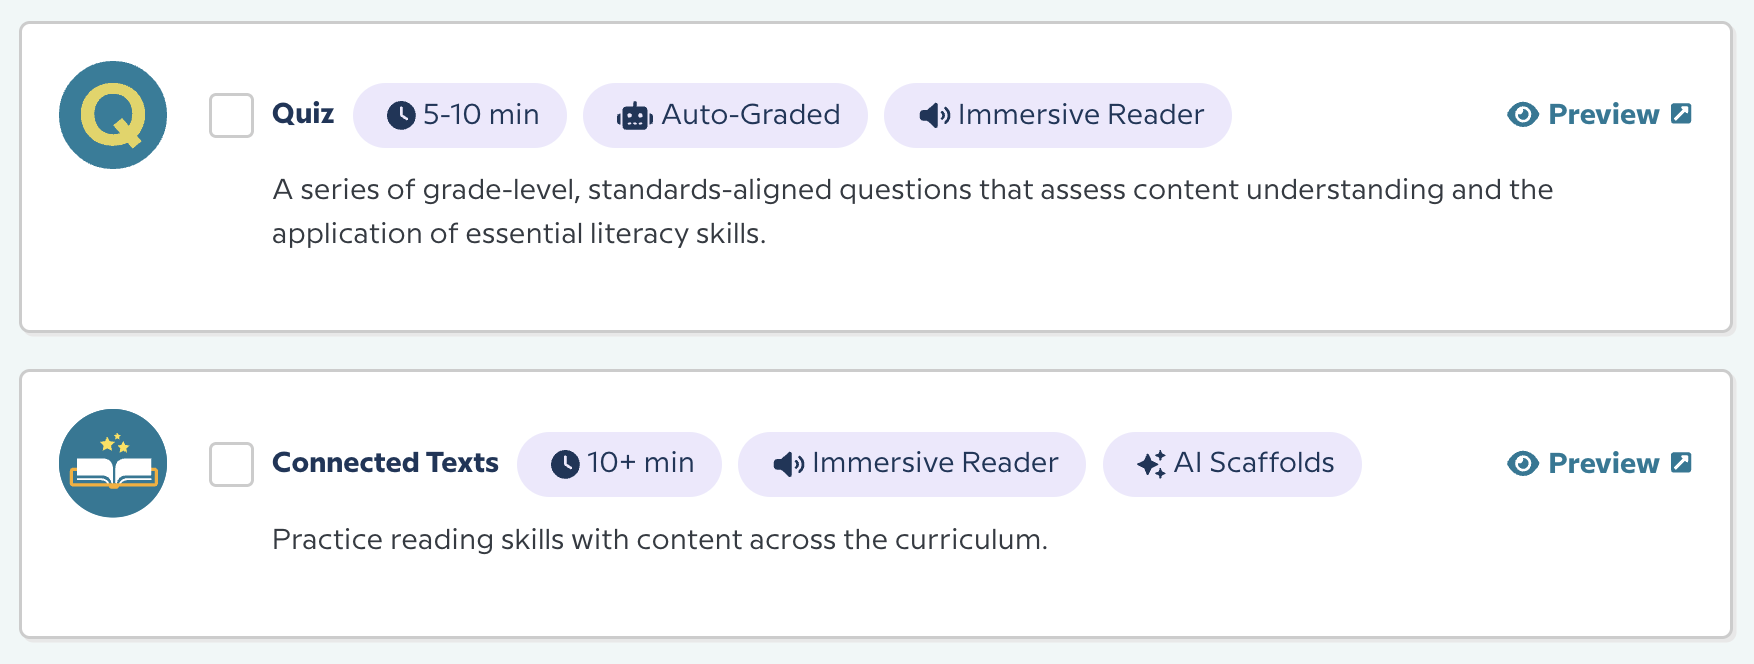Click the clock icon in 5-10 min tag
Viewport: 1754px width, 664px height.
click(x=401, y=116)
